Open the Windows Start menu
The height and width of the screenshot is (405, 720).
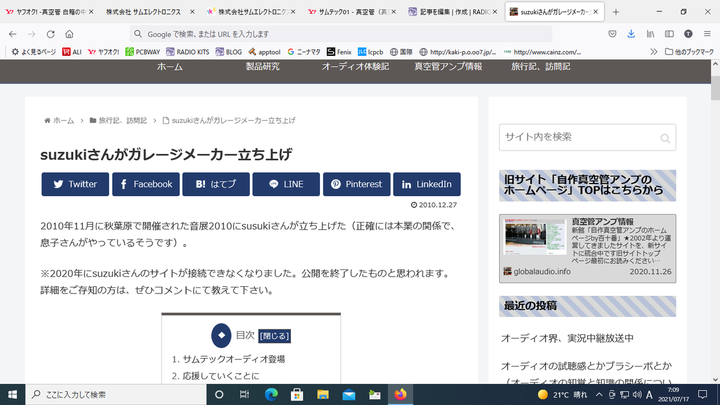click(x=12, y=394)
